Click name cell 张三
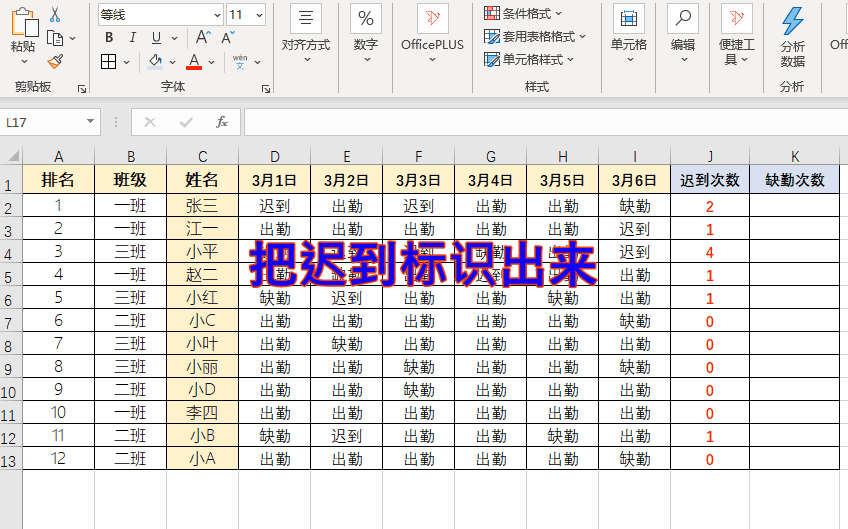 pyautogui.click(x=202, y=206)
